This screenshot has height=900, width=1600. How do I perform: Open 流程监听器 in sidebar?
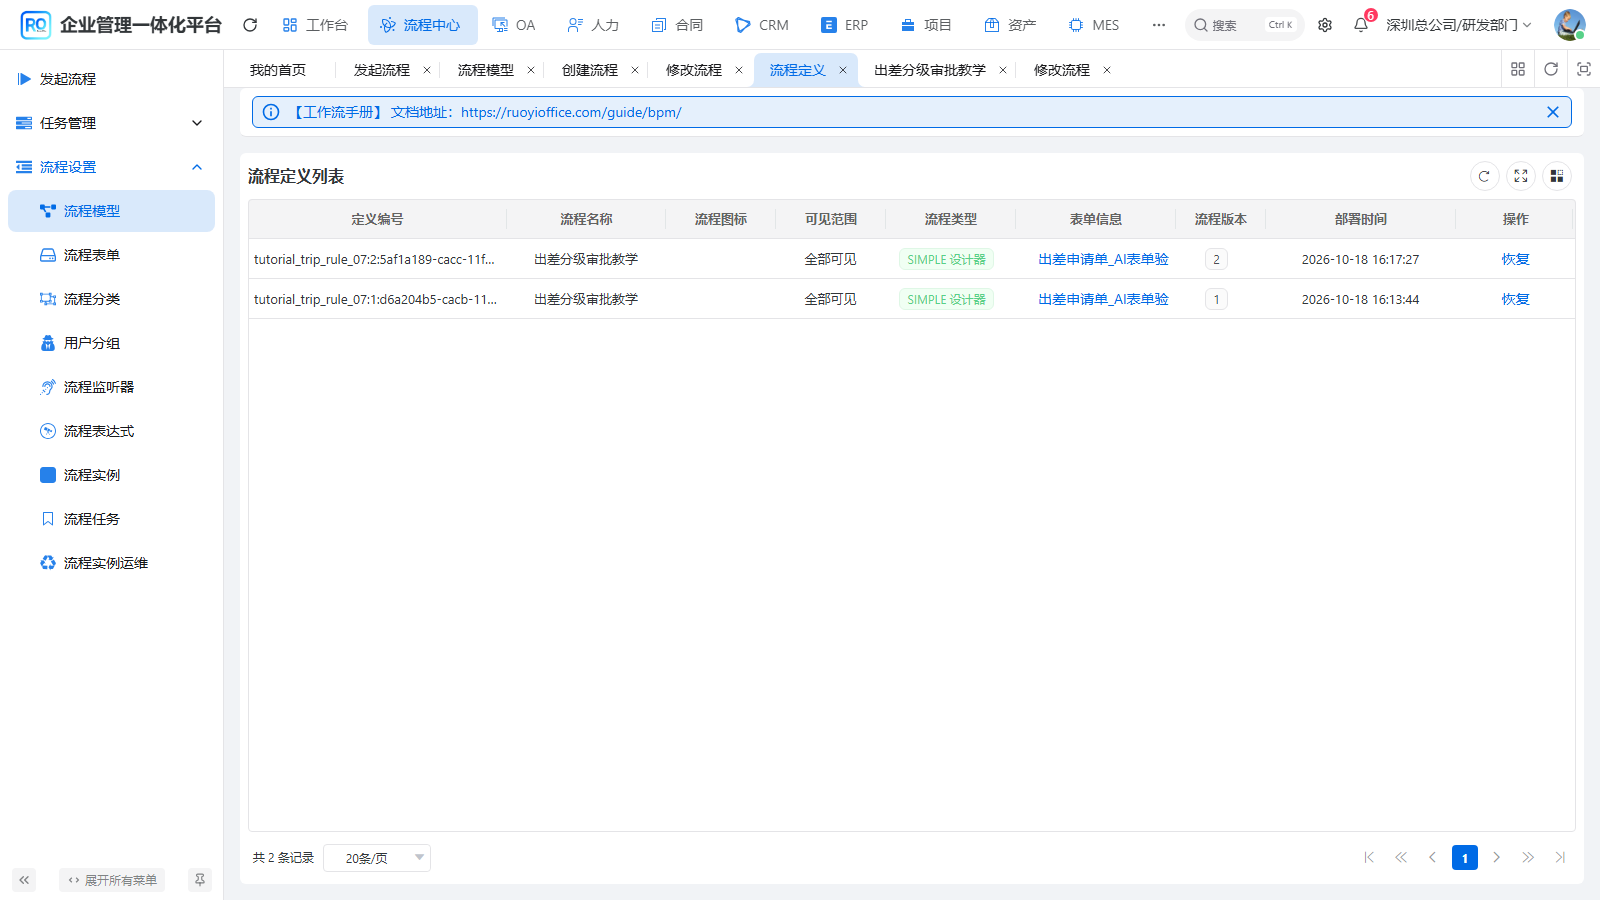[111, 387]
